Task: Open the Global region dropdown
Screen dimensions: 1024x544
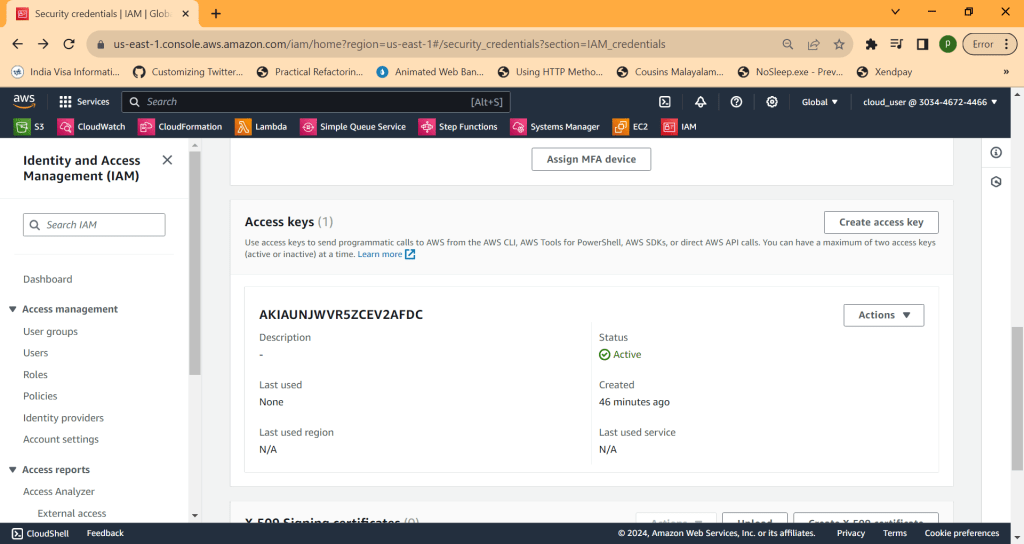Action: coord(820,102)
